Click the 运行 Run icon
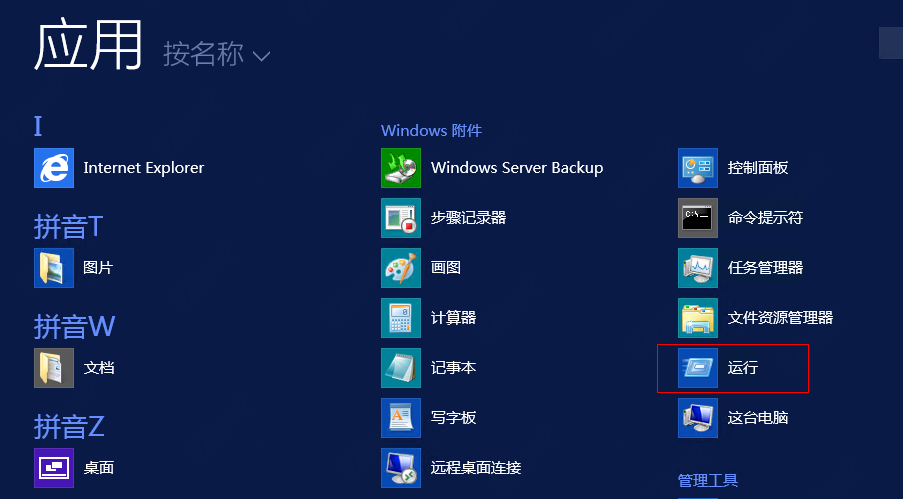 point(698,368)
